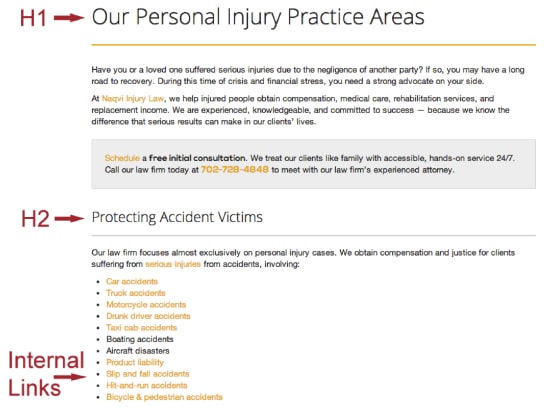This screenshot has width=550, height=407.
Task: Click the Internal Links annotation arrow
Action: (70, 377)
